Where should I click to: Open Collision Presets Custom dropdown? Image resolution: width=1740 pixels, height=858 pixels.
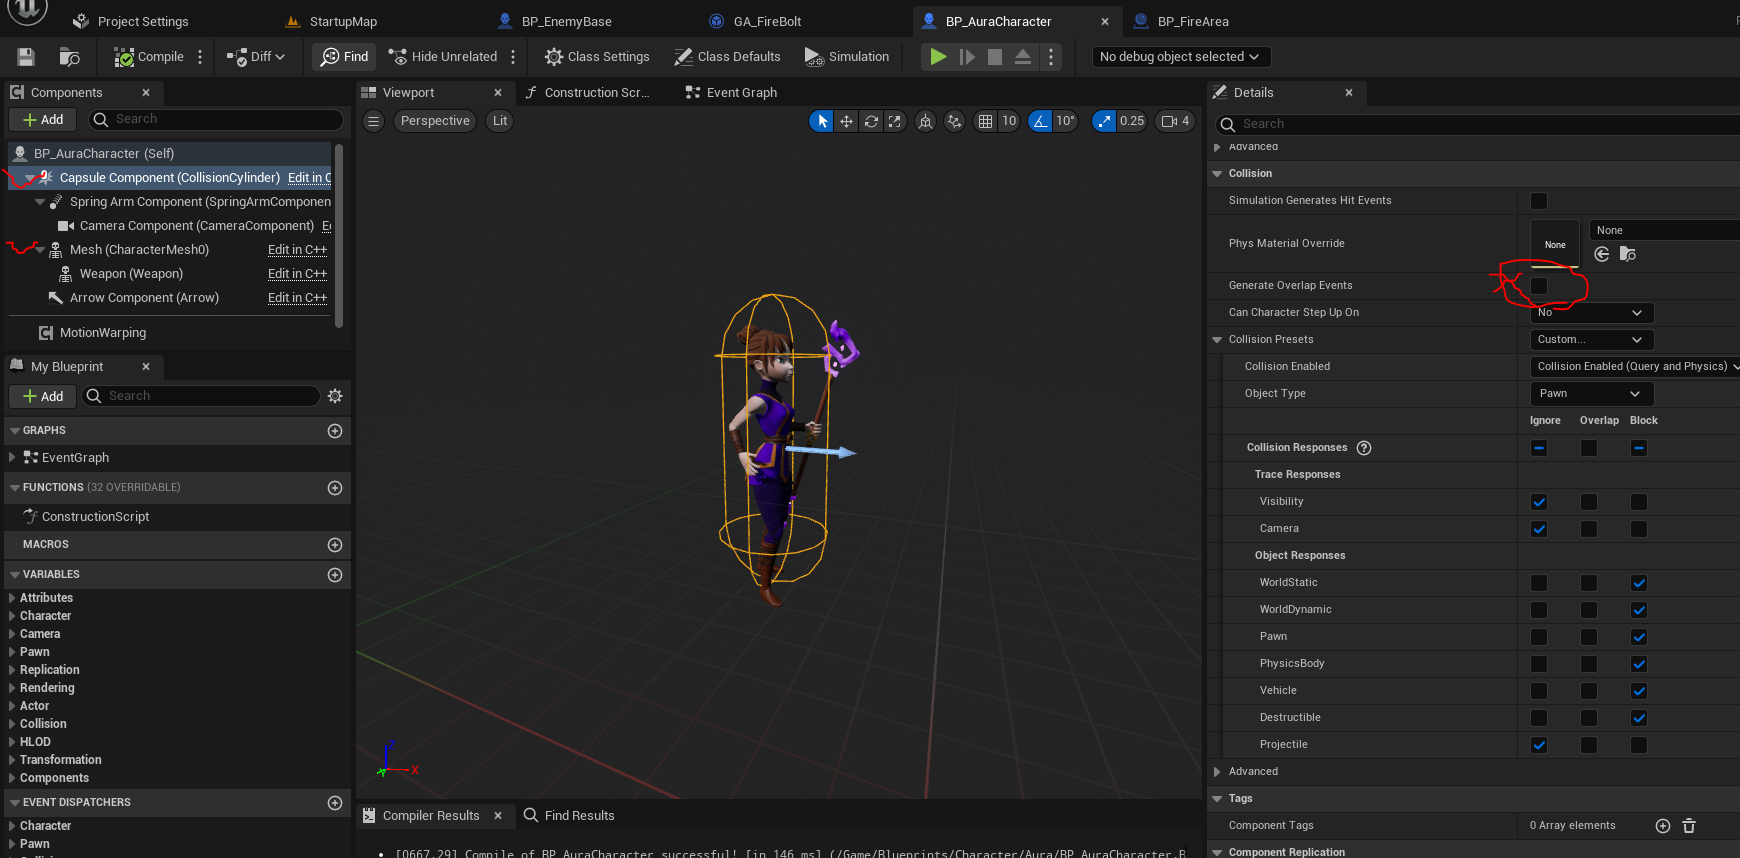point(1592,340)
